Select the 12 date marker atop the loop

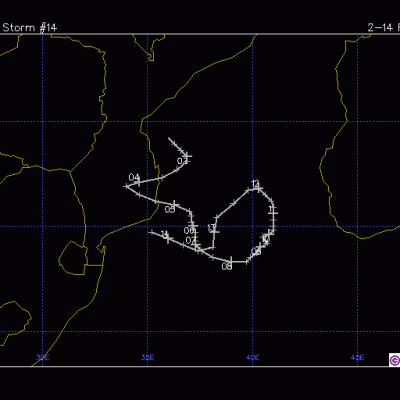255,184
